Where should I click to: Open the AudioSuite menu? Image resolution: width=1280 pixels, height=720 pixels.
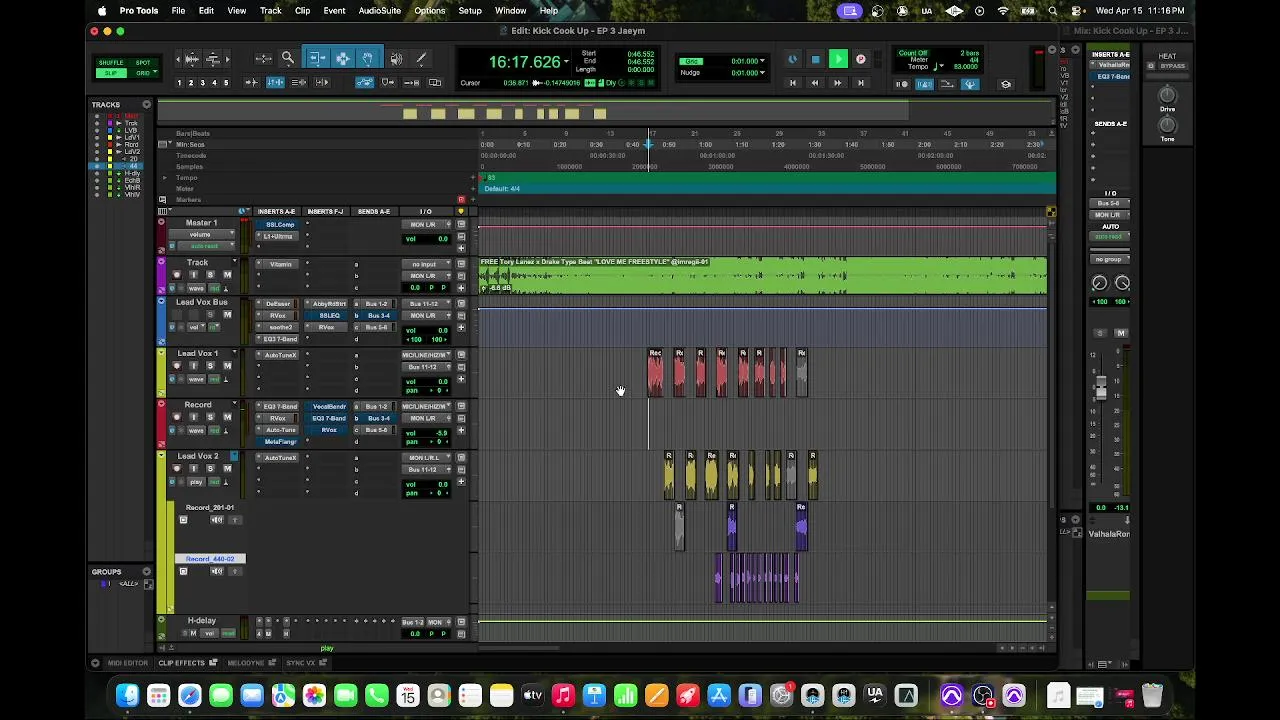point(379,11)
